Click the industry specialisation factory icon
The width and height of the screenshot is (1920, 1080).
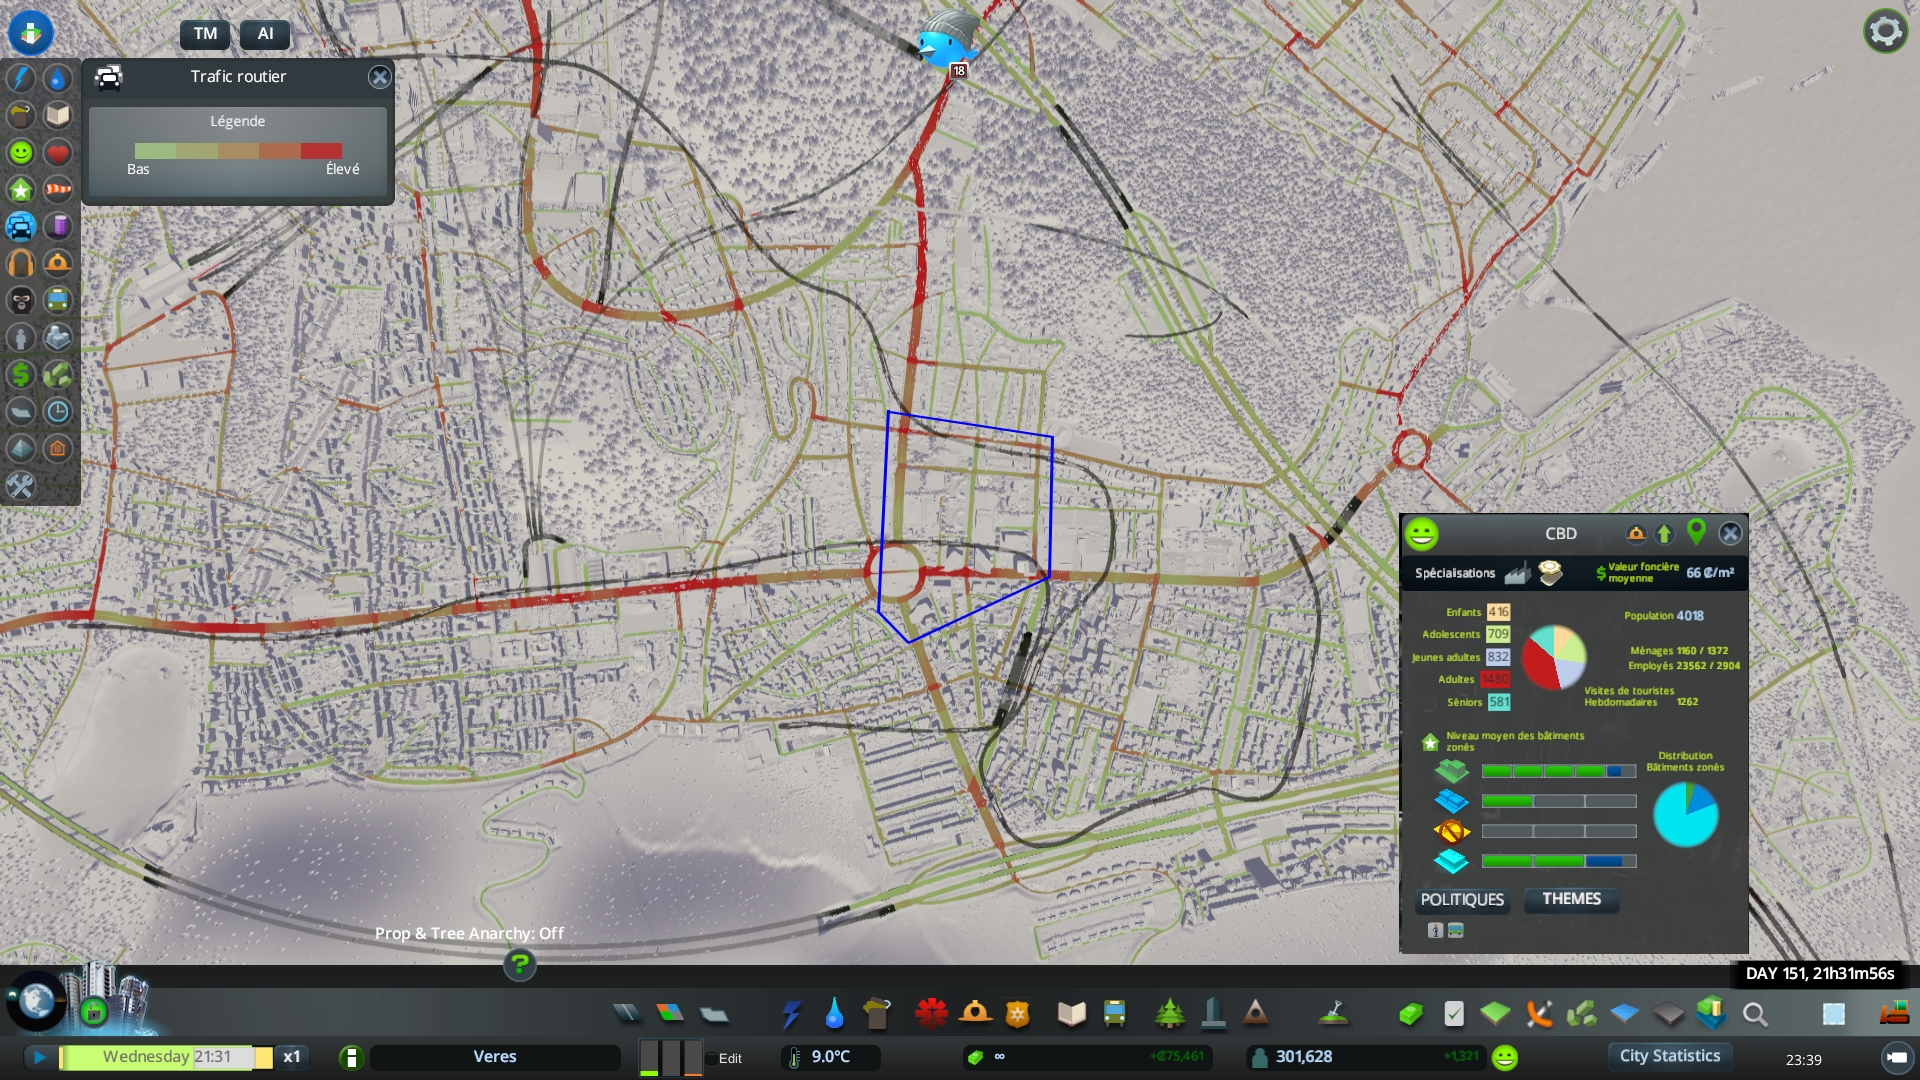[x=1518, y=573]
